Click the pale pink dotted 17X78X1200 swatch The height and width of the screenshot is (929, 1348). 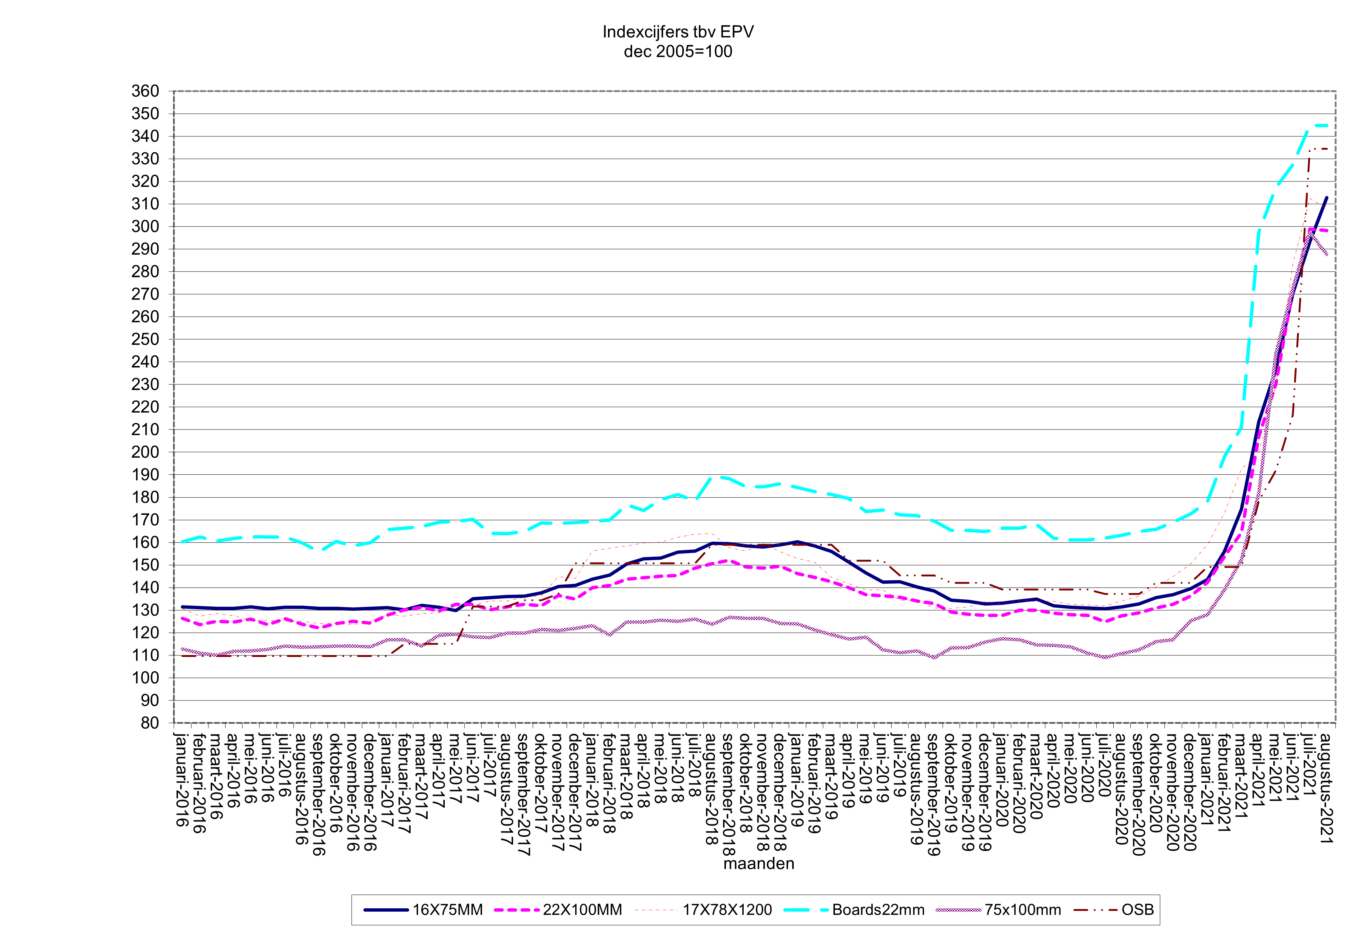(655, 910)
